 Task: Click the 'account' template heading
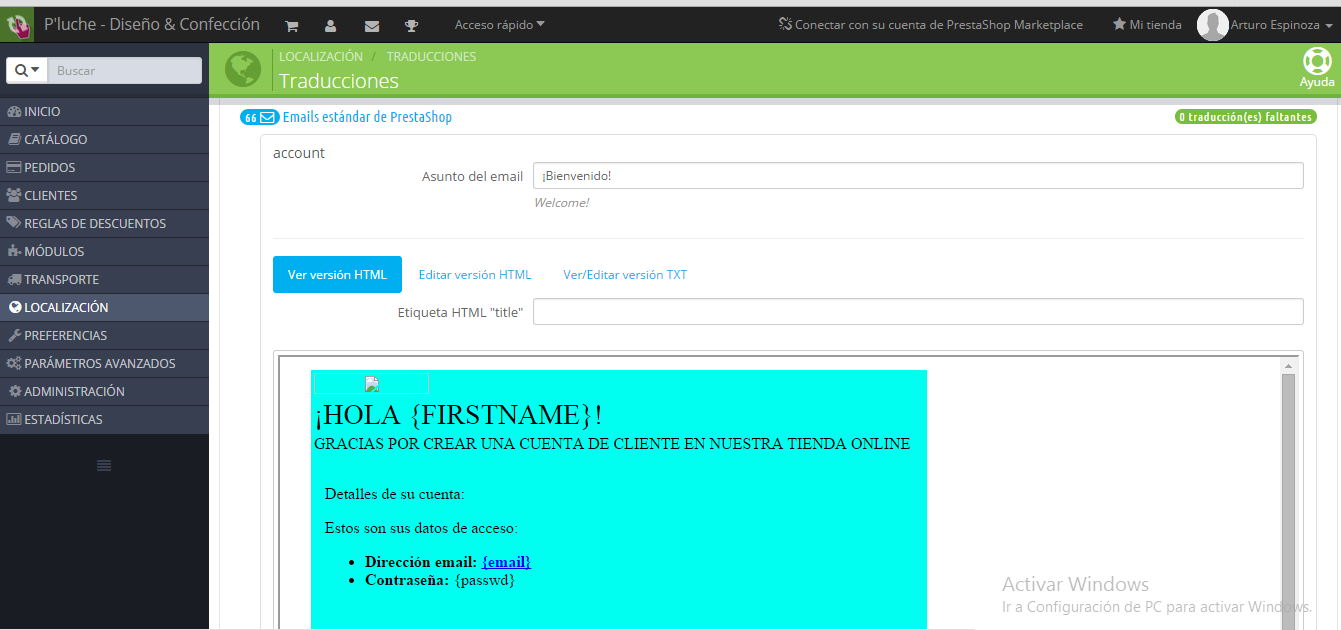point(299,153)
